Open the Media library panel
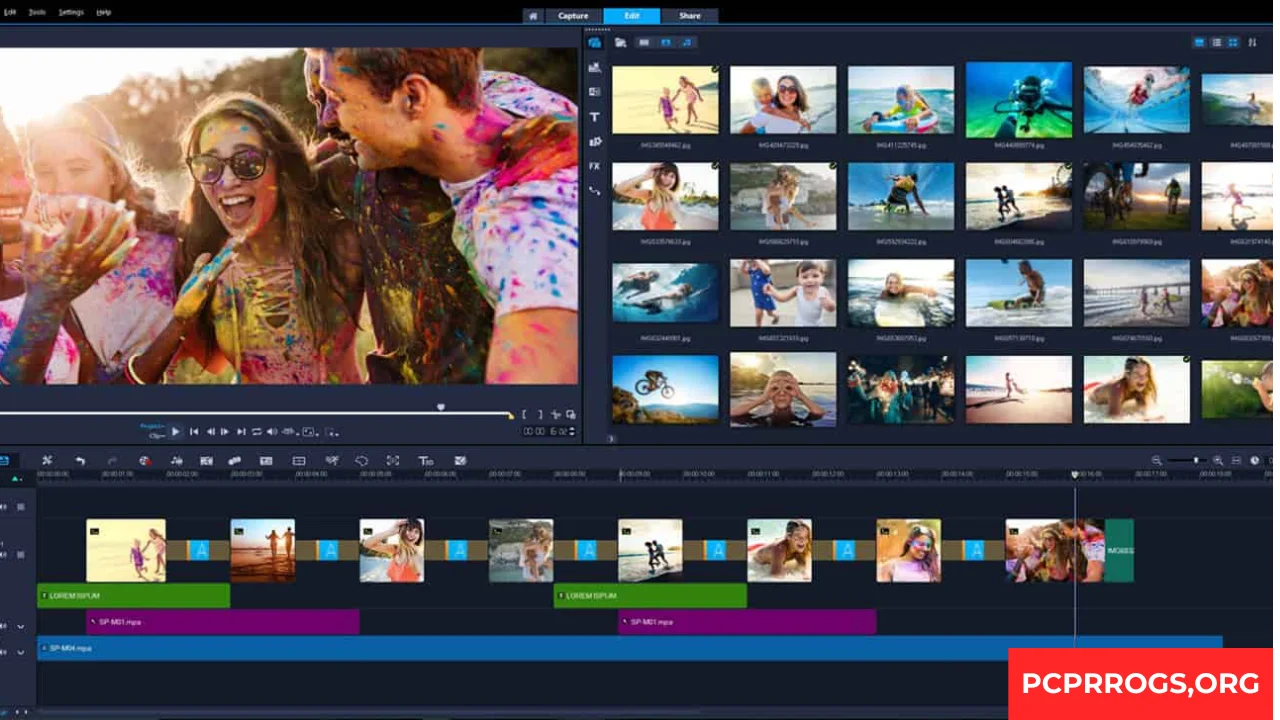Screen dimensions: 1280x720 pyautogui.click(x=595, y=43)
